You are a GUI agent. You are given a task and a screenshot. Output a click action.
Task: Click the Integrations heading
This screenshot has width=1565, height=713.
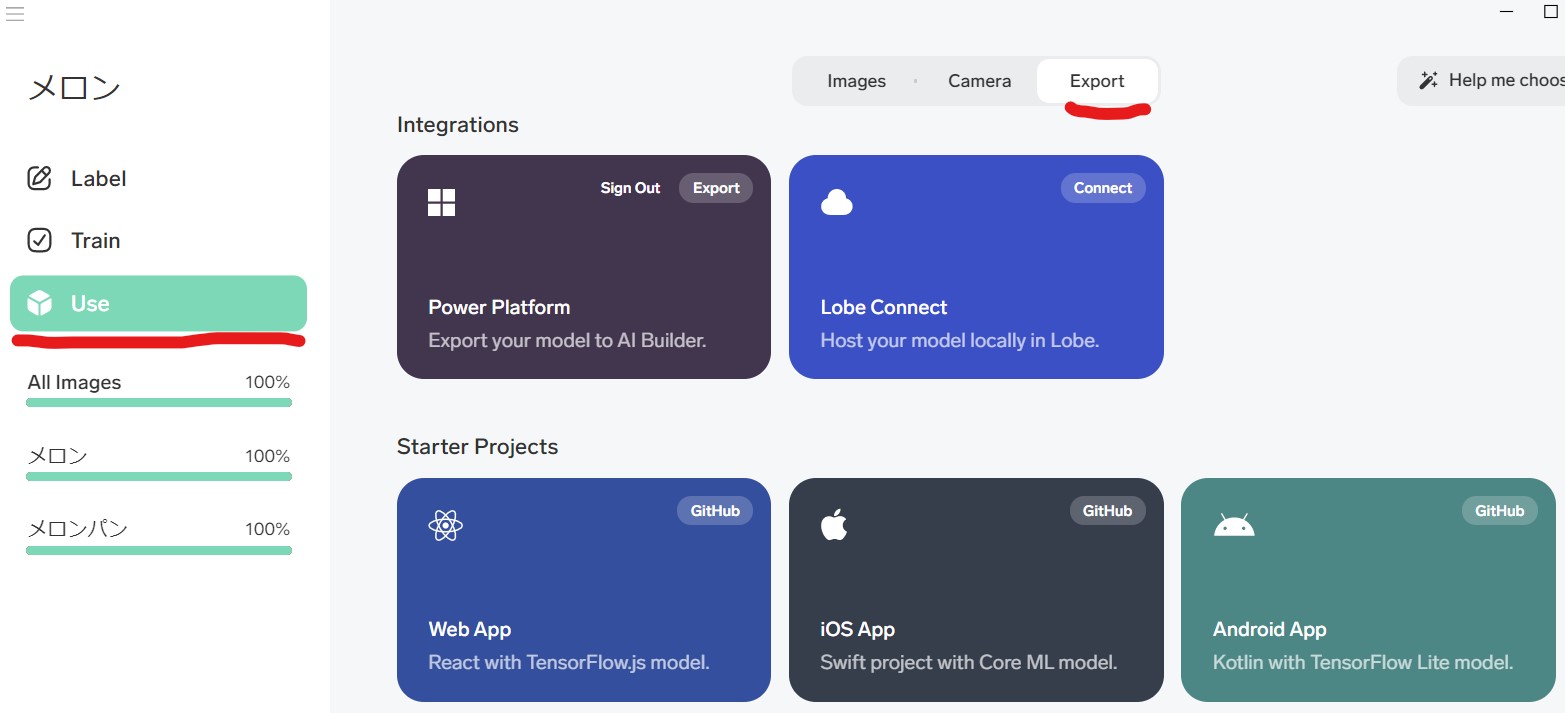pyautogui.click(x=458, y=125)
